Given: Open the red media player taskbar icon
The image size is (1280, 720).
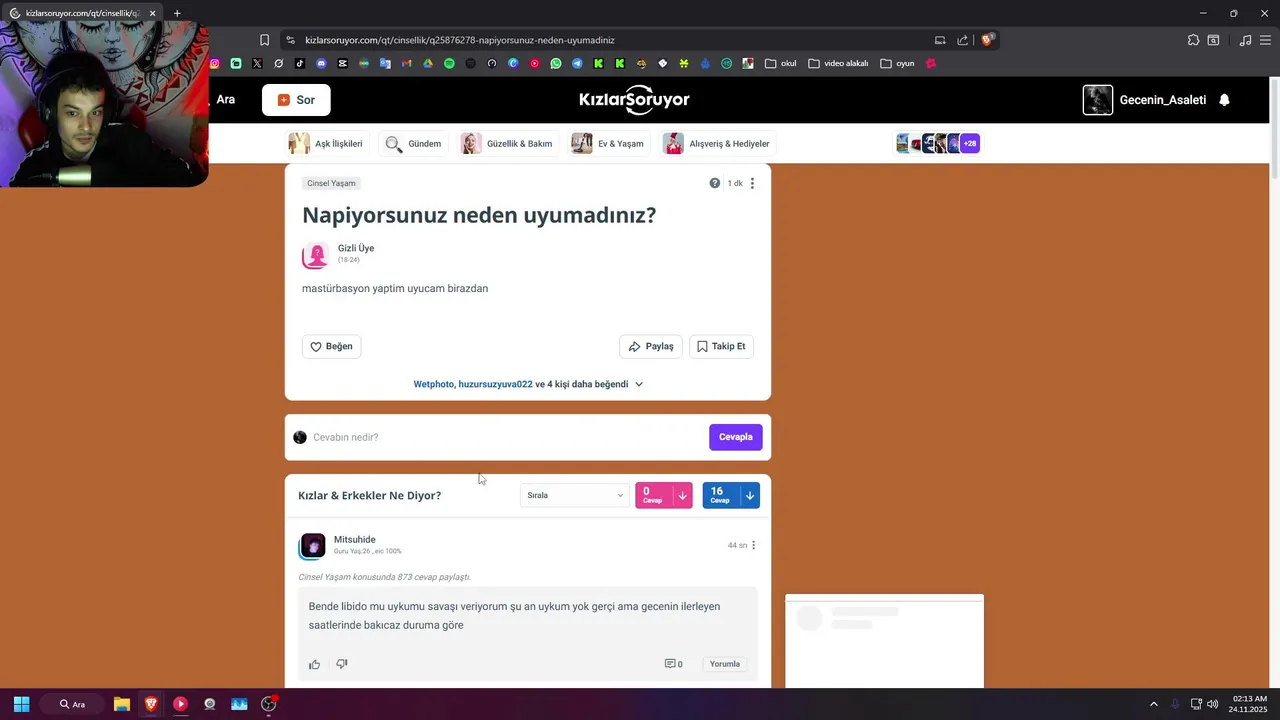Looking at the screenshot, I should pyautogui.click(x=180, y=704).
